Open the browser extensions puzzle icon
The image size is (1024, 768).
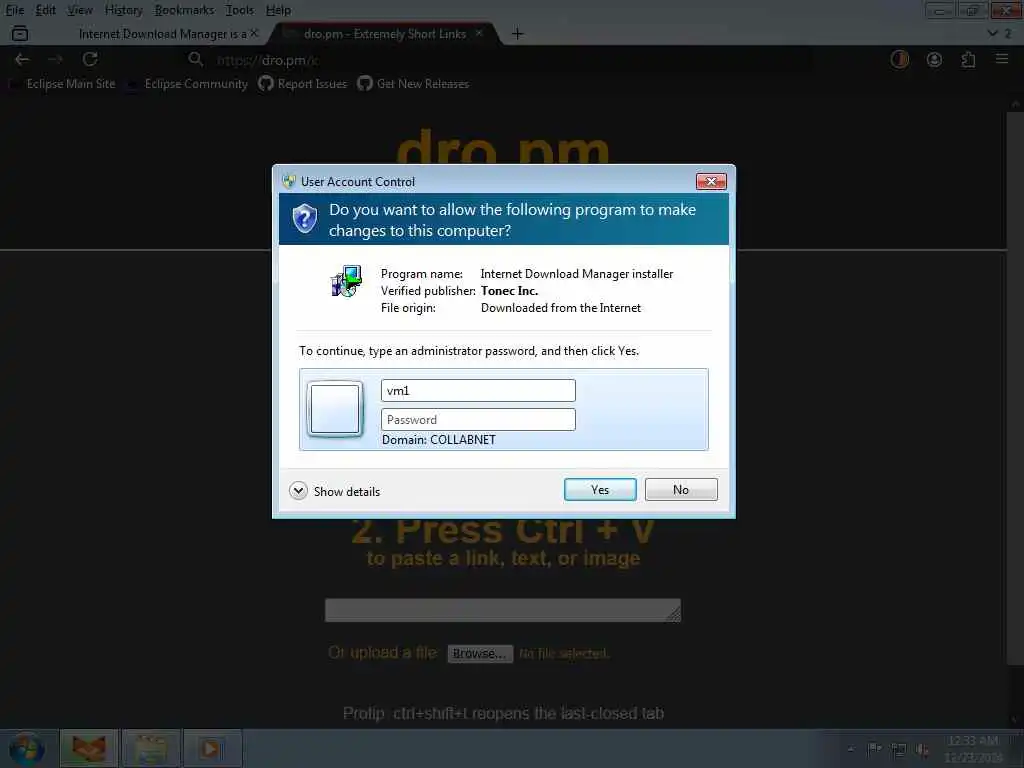[968, 59]
